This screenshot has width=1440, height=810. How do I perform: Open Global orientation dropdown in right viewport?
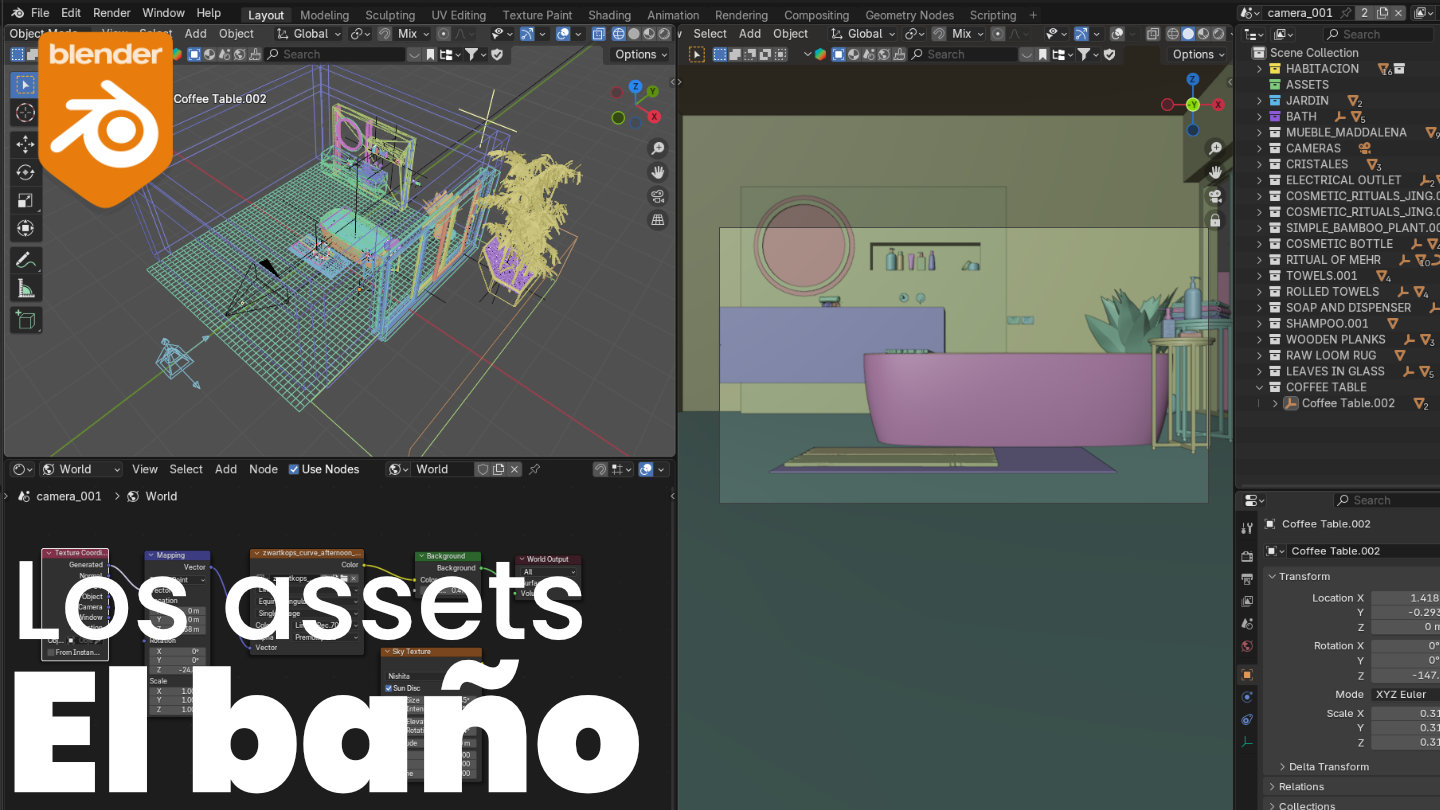pyautogui.click(x=865, y=33)
